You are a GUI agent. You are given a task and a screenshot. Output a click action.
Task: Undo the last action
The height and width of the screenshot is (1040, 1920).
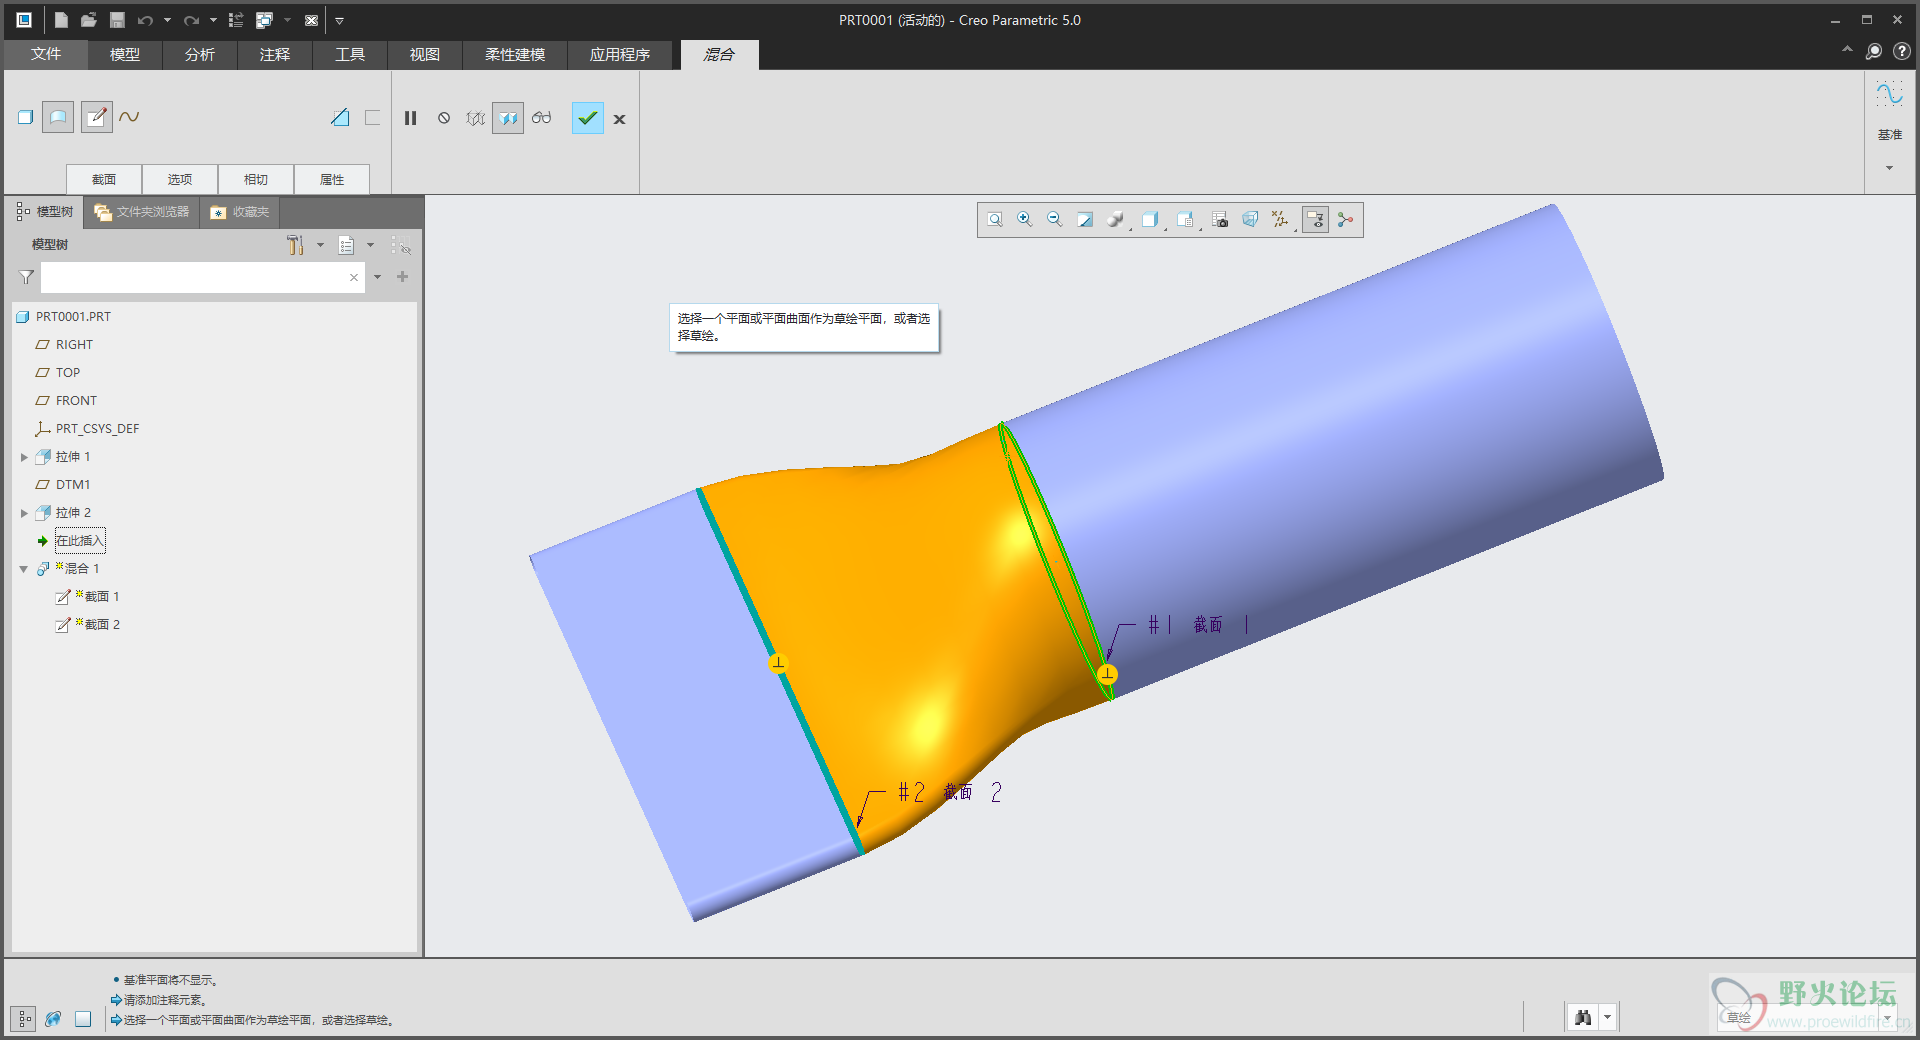145,20
